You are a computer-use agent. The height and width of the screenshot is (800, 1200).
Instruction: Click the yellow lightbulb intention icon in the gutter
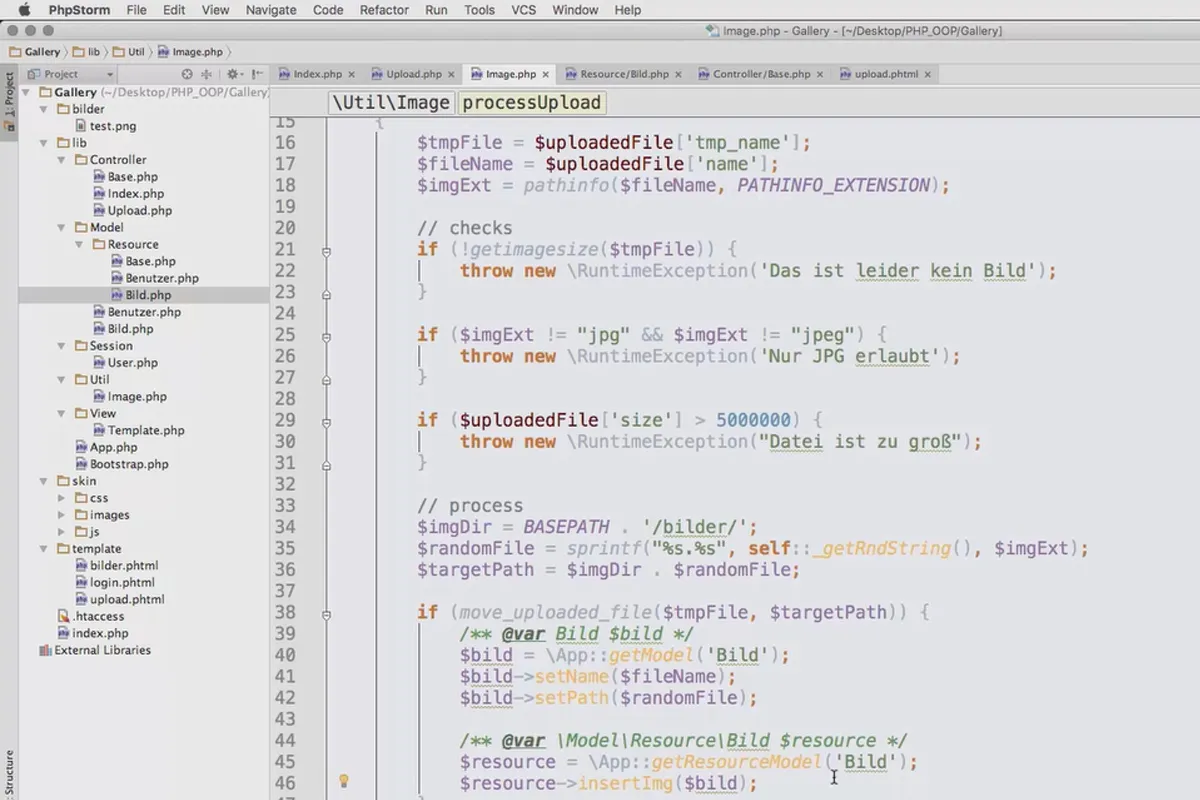pyautogui.click(x=343, y=781)
